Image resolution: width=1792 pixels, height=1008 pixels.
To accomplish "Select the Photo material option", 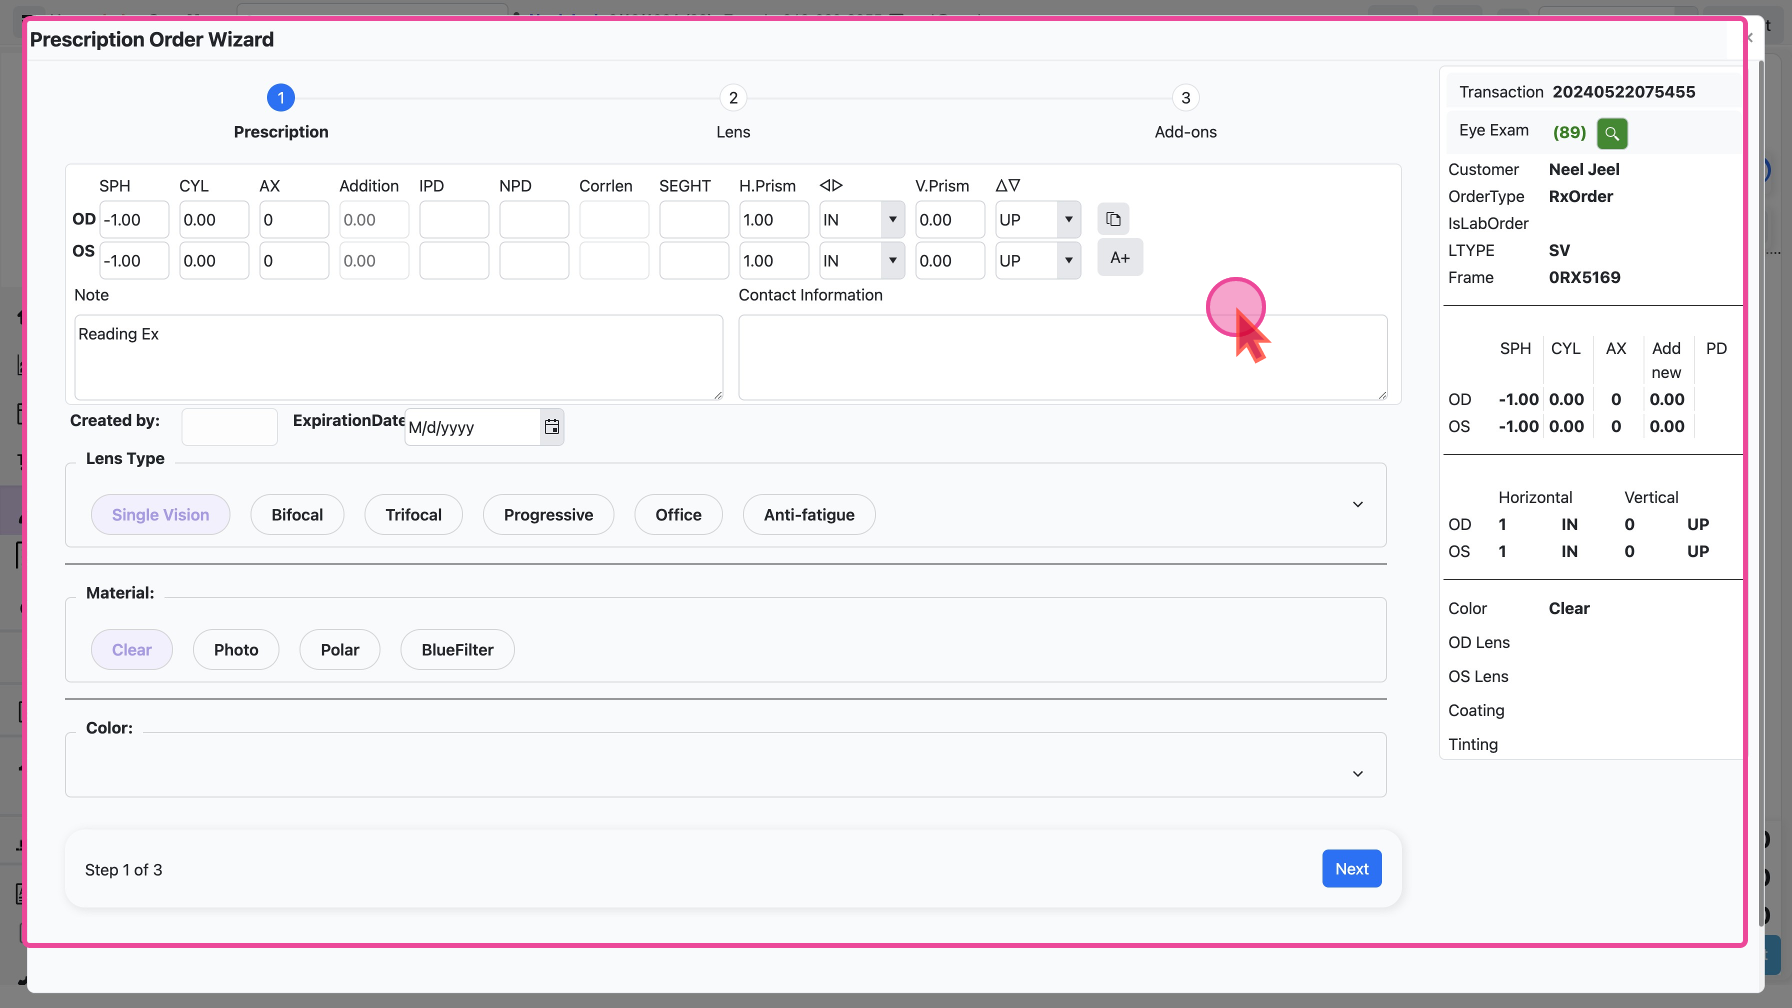I will (x=236, y=650).
